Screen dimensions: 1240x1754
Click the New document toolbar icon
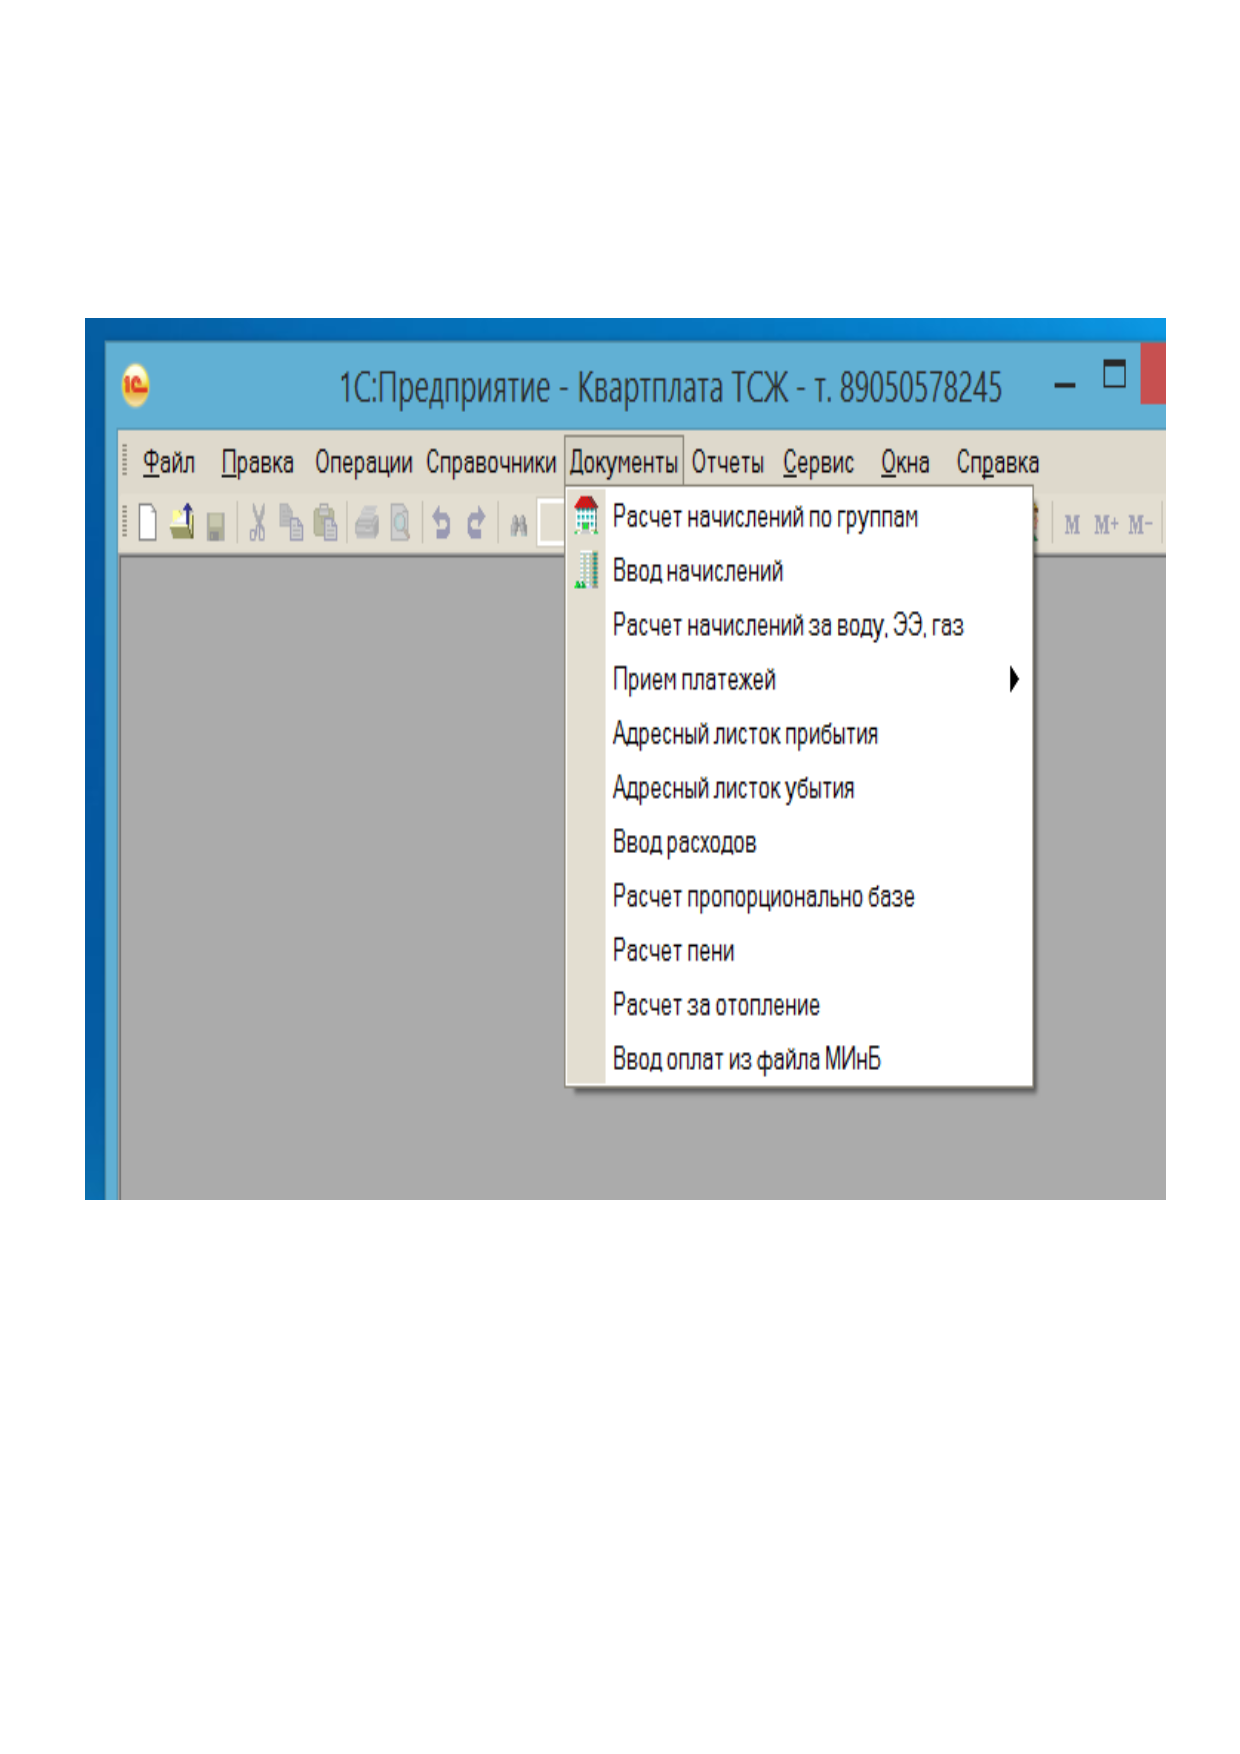pyautogui.click(x=148, y=522)
